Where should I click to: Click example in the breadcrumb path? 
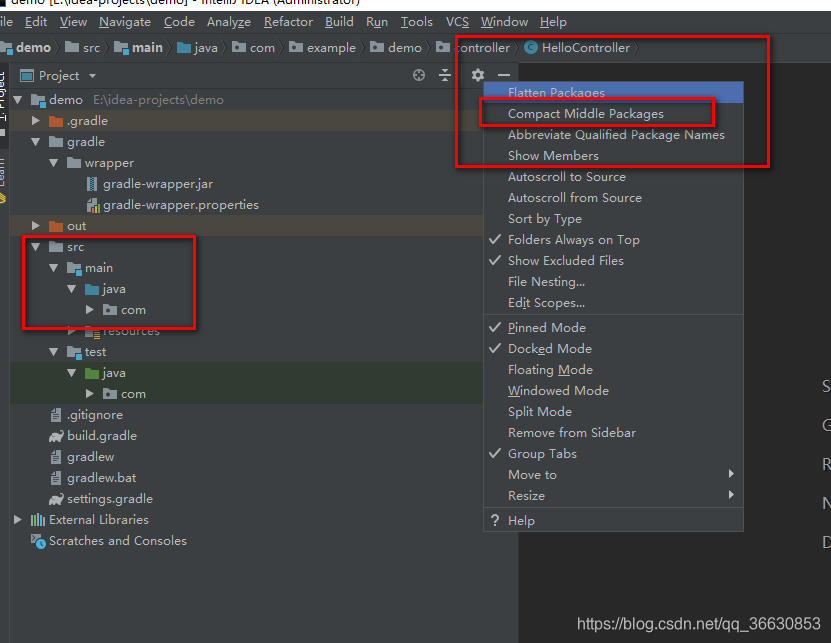[331, 48]
